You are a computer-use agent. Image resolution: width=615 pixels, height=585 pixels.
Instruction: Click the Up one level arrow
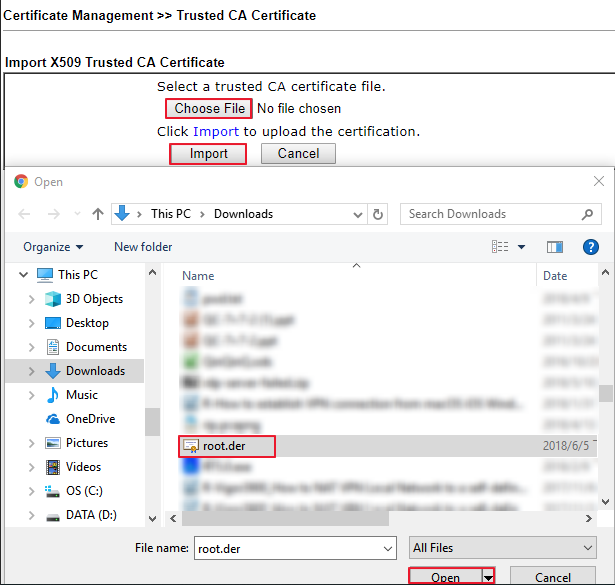click(x=98, y=214)
